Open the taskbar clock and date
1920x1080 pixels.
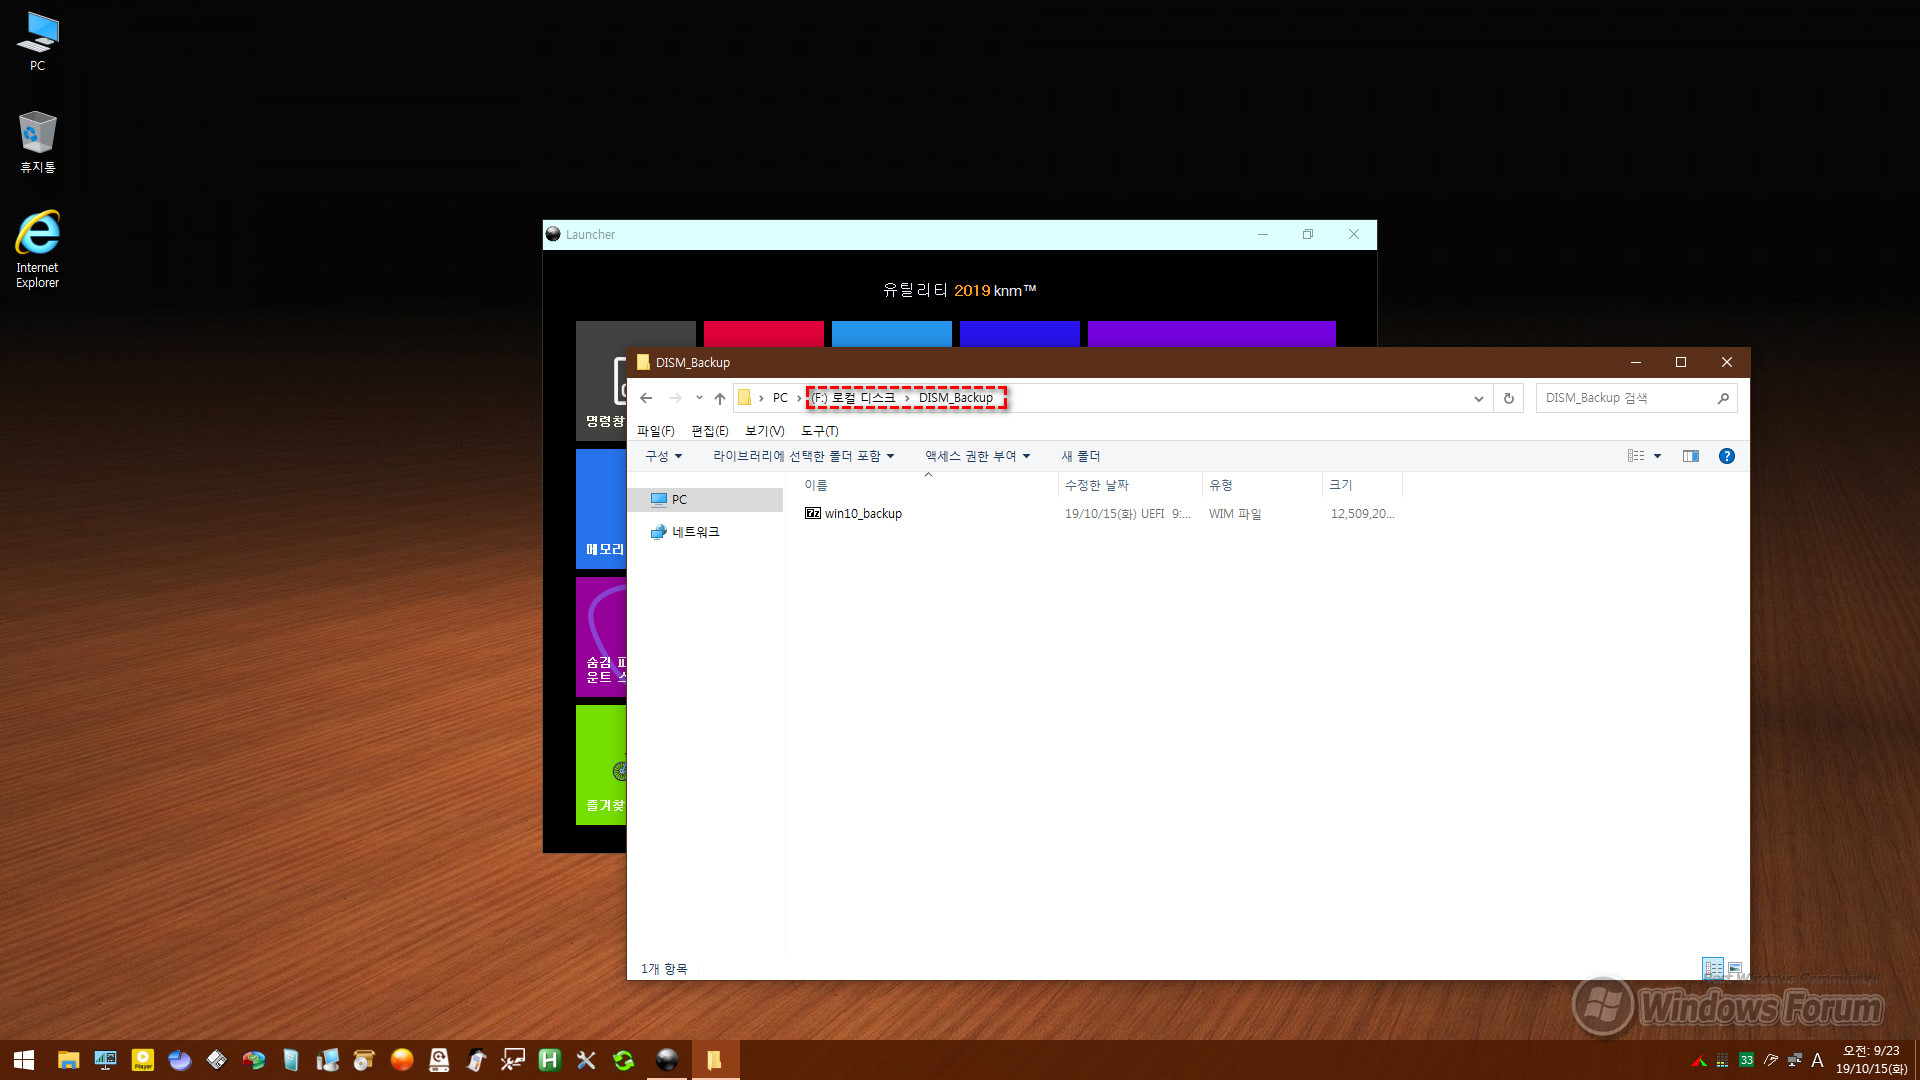[x=1871, y=1060]
